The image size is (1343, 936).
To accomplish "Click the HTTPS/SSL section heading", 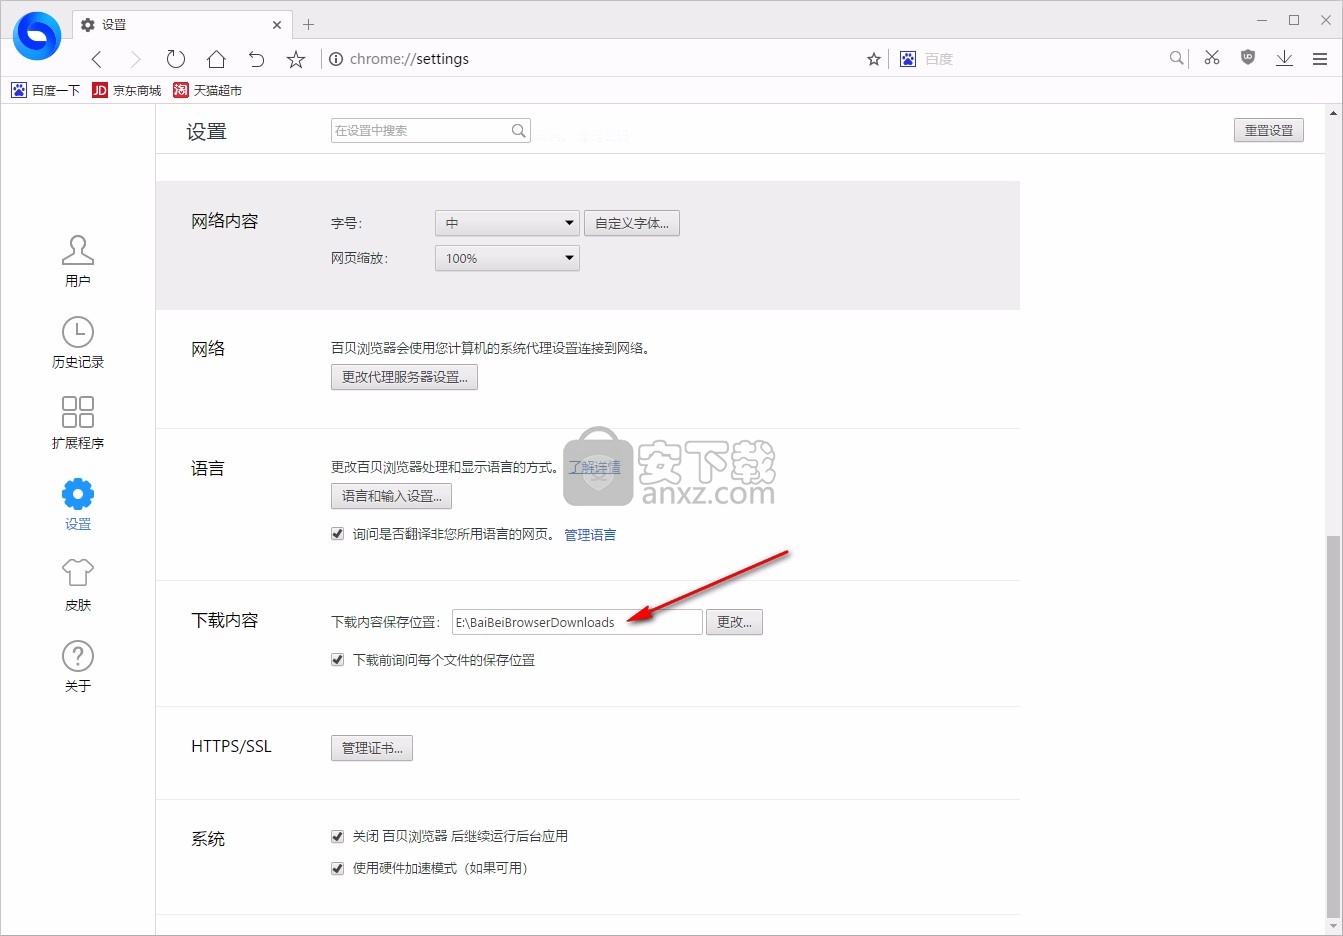I will [231, 746].
